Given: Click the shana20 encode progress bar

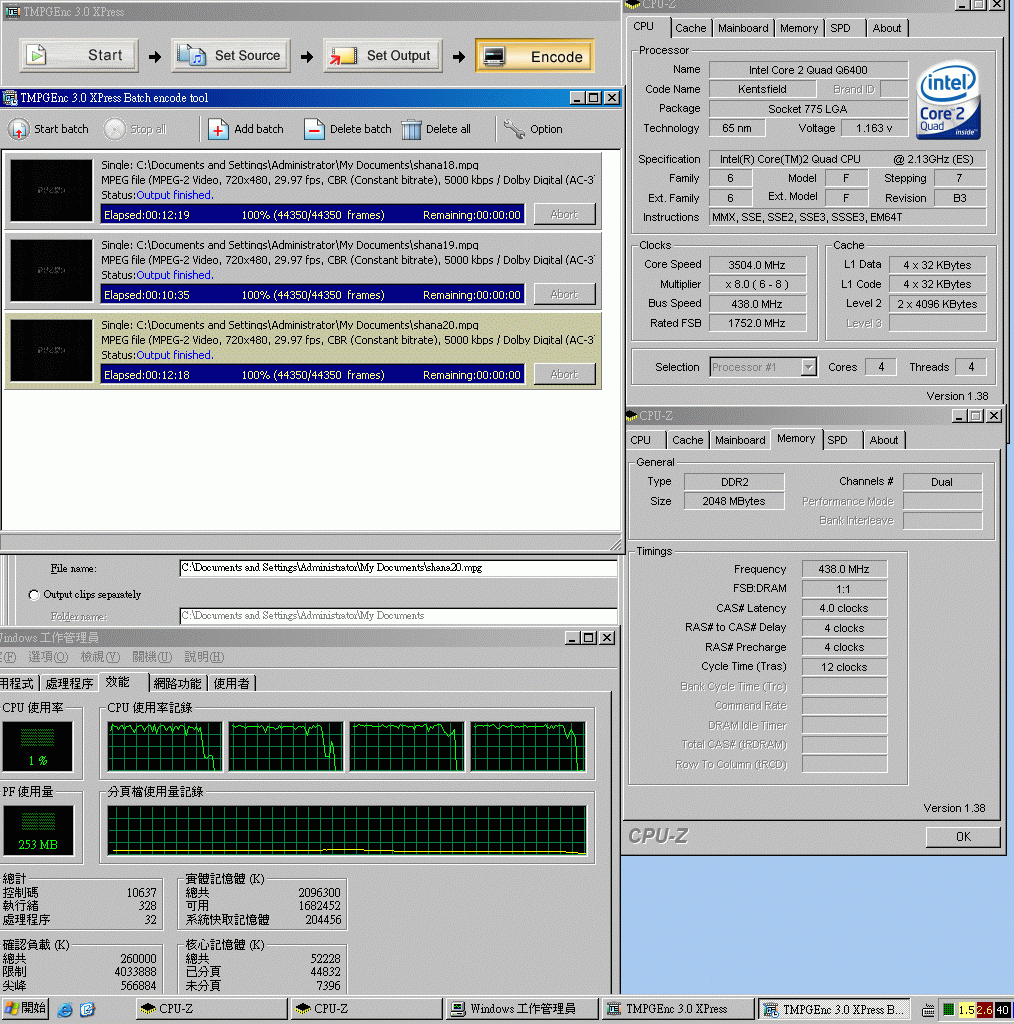Looking at the screenshot, I should pyautogui.click(x=312, y=374).
